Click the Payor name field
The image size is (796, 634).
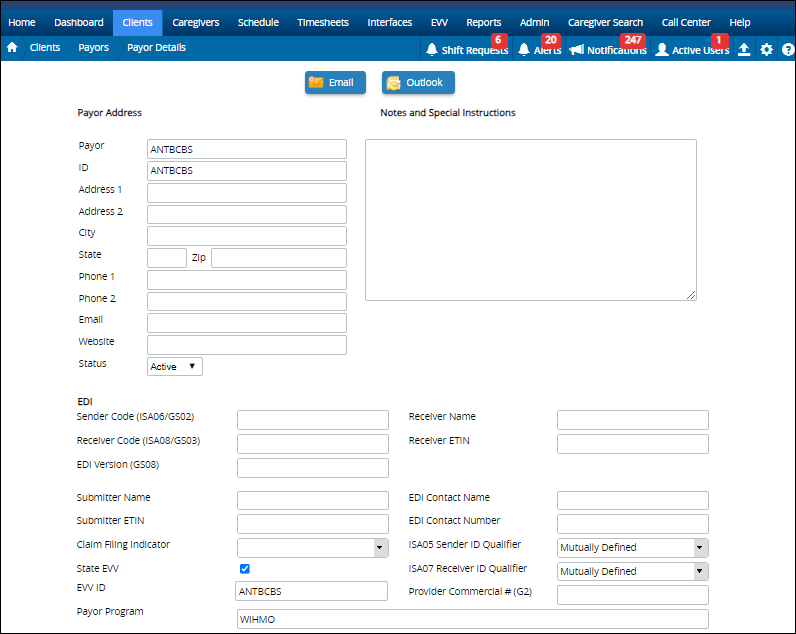(247, 149)
